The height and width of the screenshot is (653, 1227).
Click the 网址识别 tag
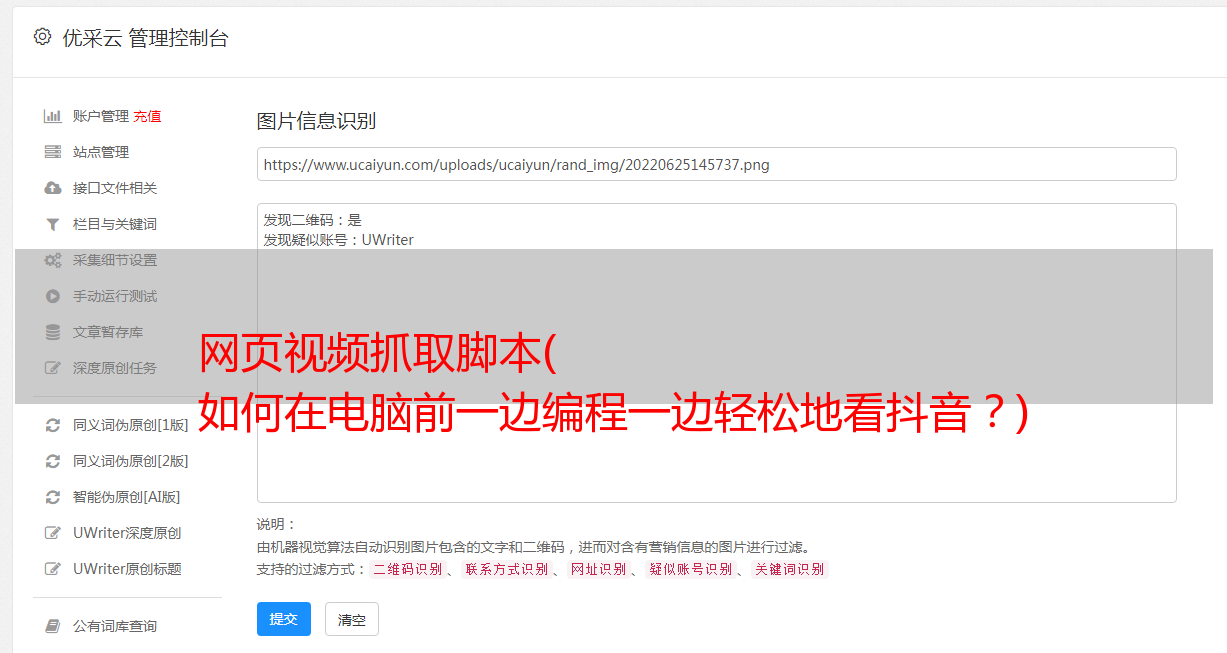(598, 569)
